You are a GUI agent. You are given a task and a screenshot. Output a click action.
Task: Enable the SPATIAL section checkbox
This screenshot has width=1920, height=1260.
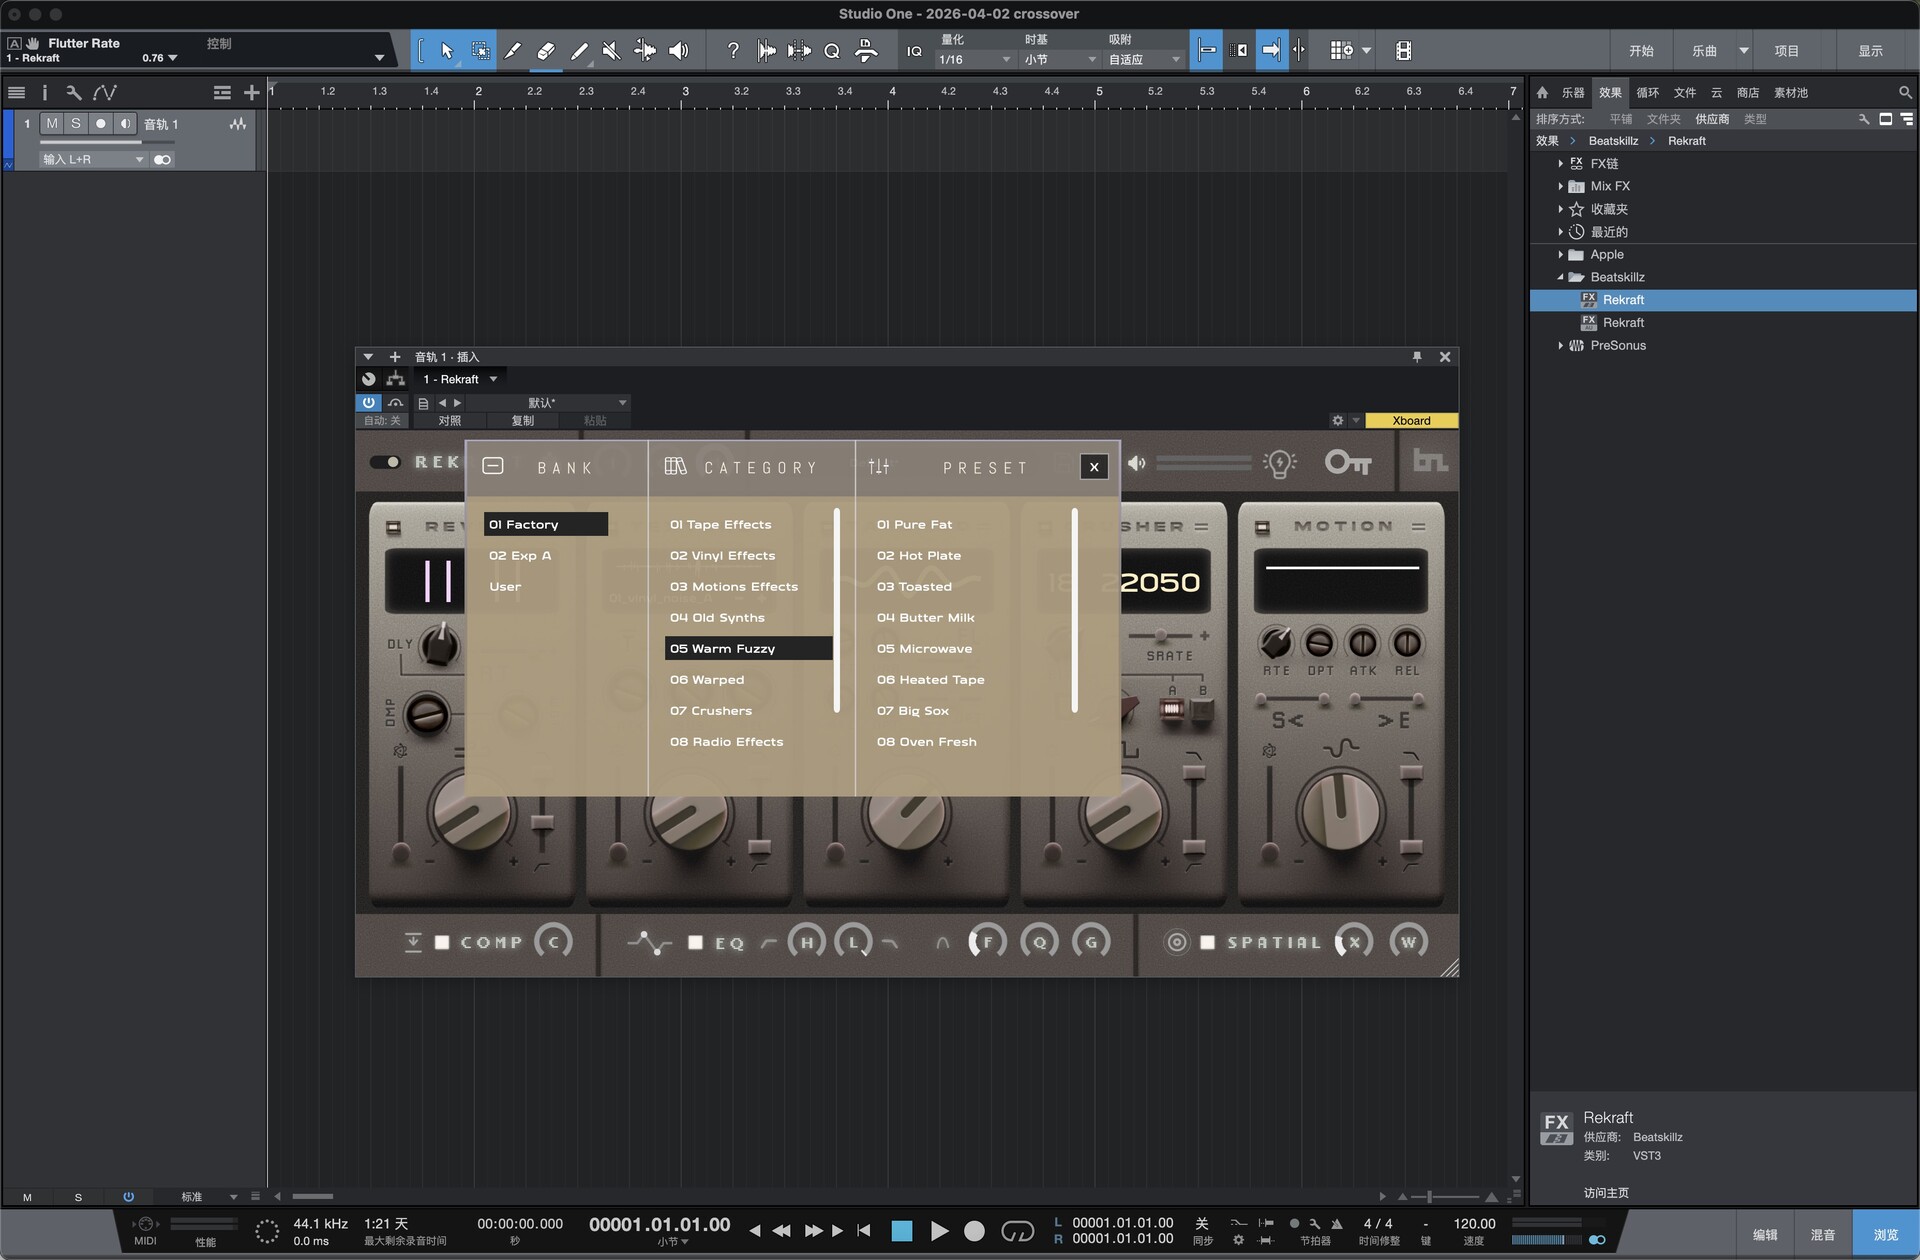(1208, 942)
